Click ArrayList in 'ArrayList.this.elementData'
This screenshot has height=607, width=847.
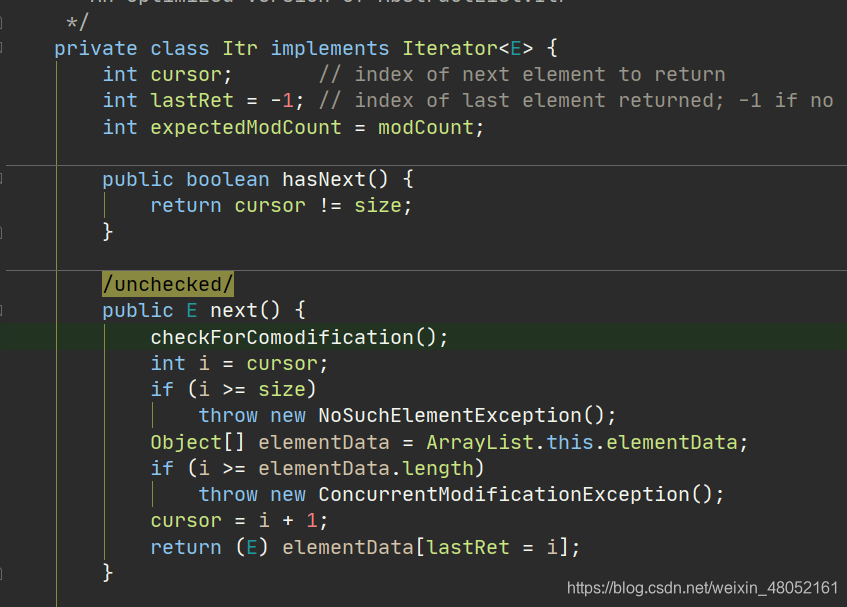tap(480, 442)
